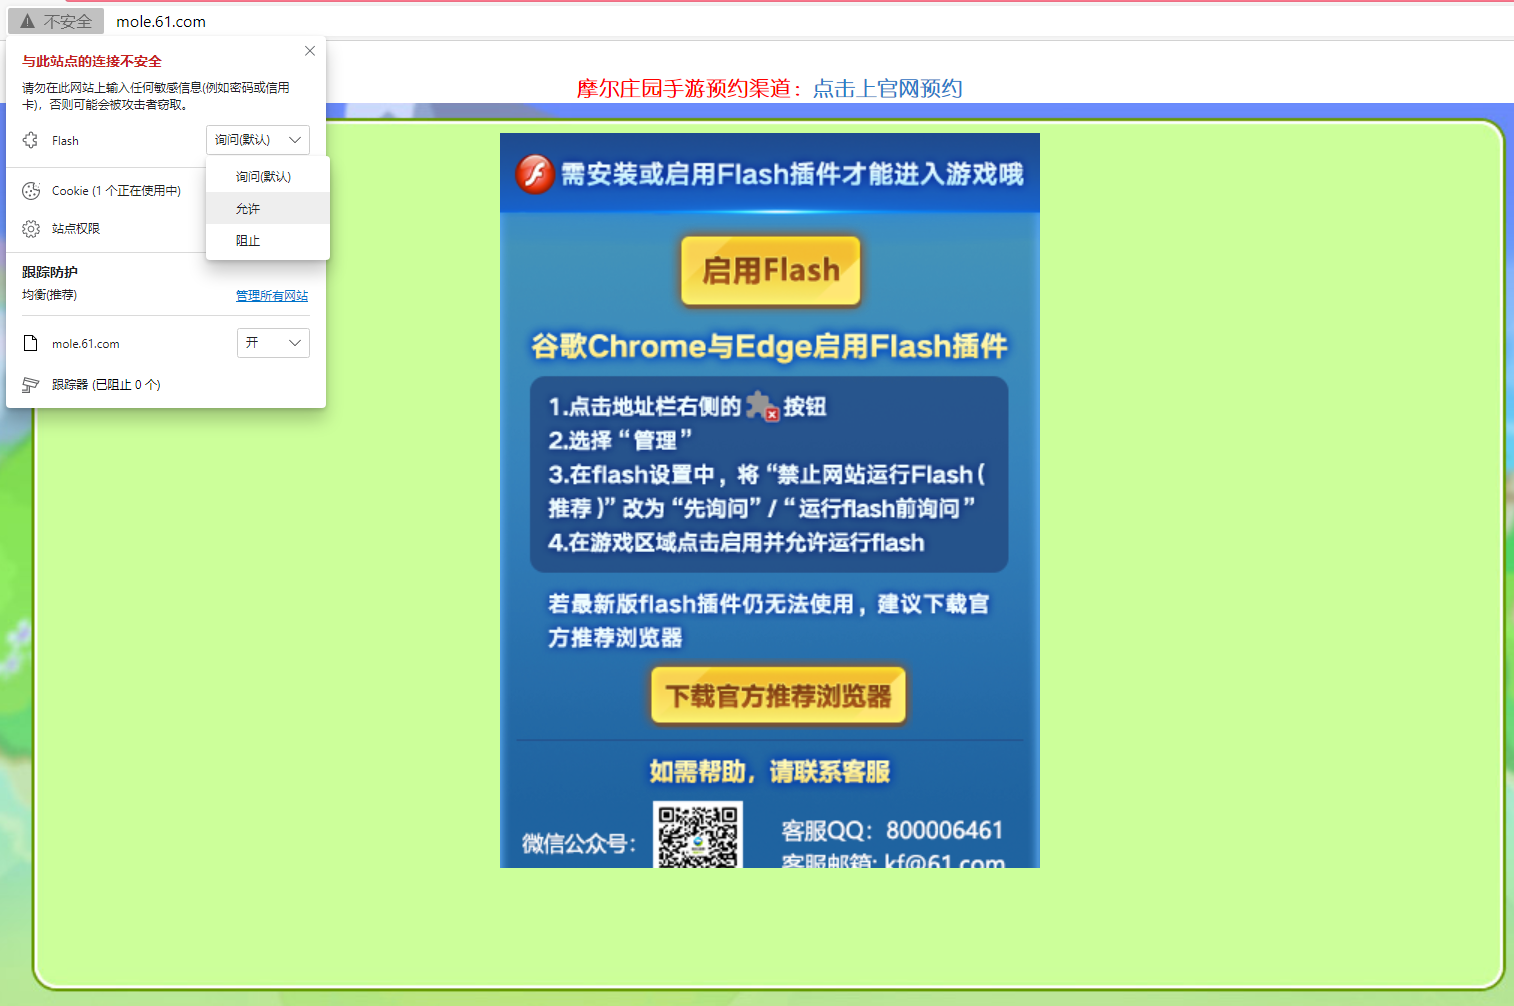1514x1006 pixels.
Task: Open the 点击上官网预约 link
Action: (888, 89)
